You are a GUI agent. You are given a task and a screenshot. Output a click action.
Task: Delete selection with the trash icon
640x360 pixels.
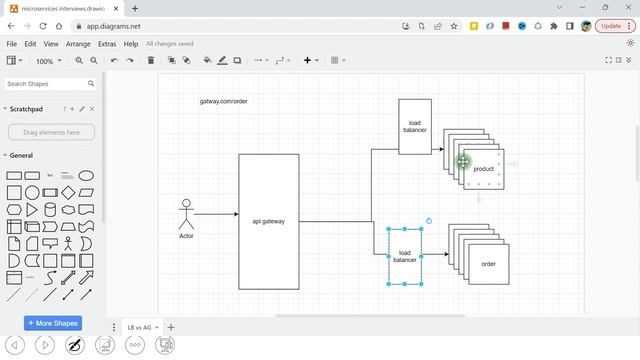151,60
